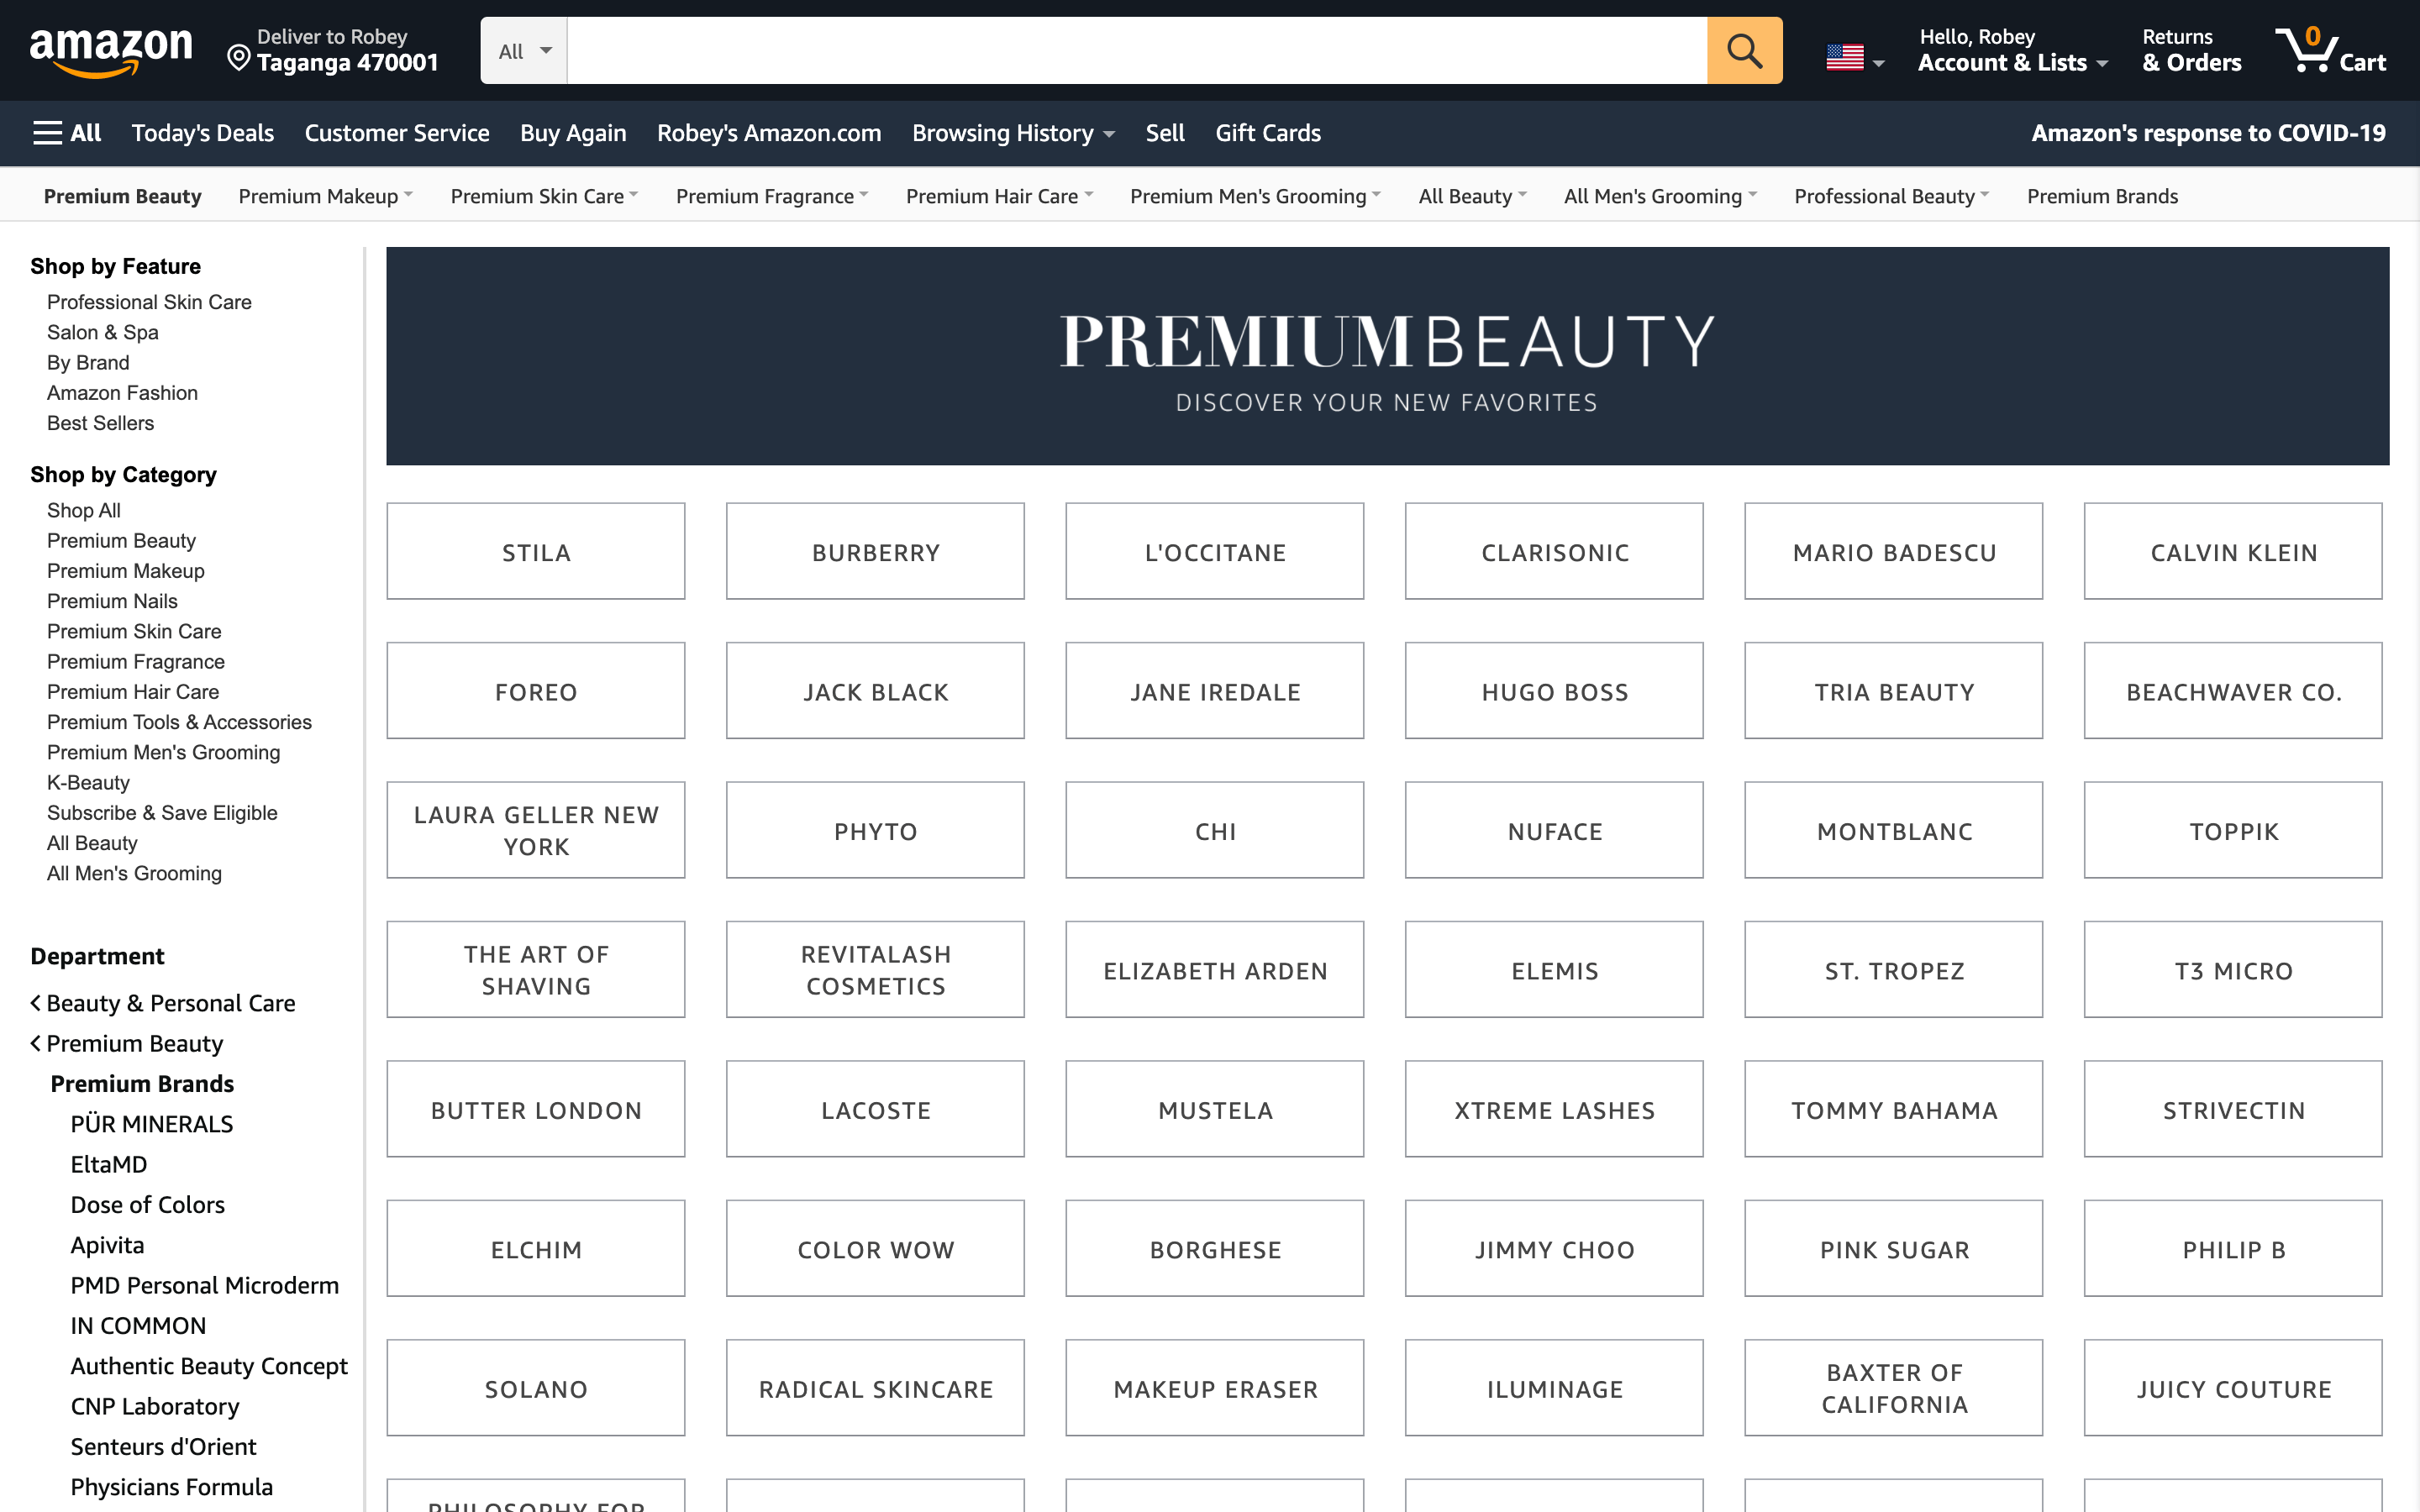Select ELIZABETH ARDEN brand tile
This screenshot has height=1512, width=2420.
tap(1214, 970)
